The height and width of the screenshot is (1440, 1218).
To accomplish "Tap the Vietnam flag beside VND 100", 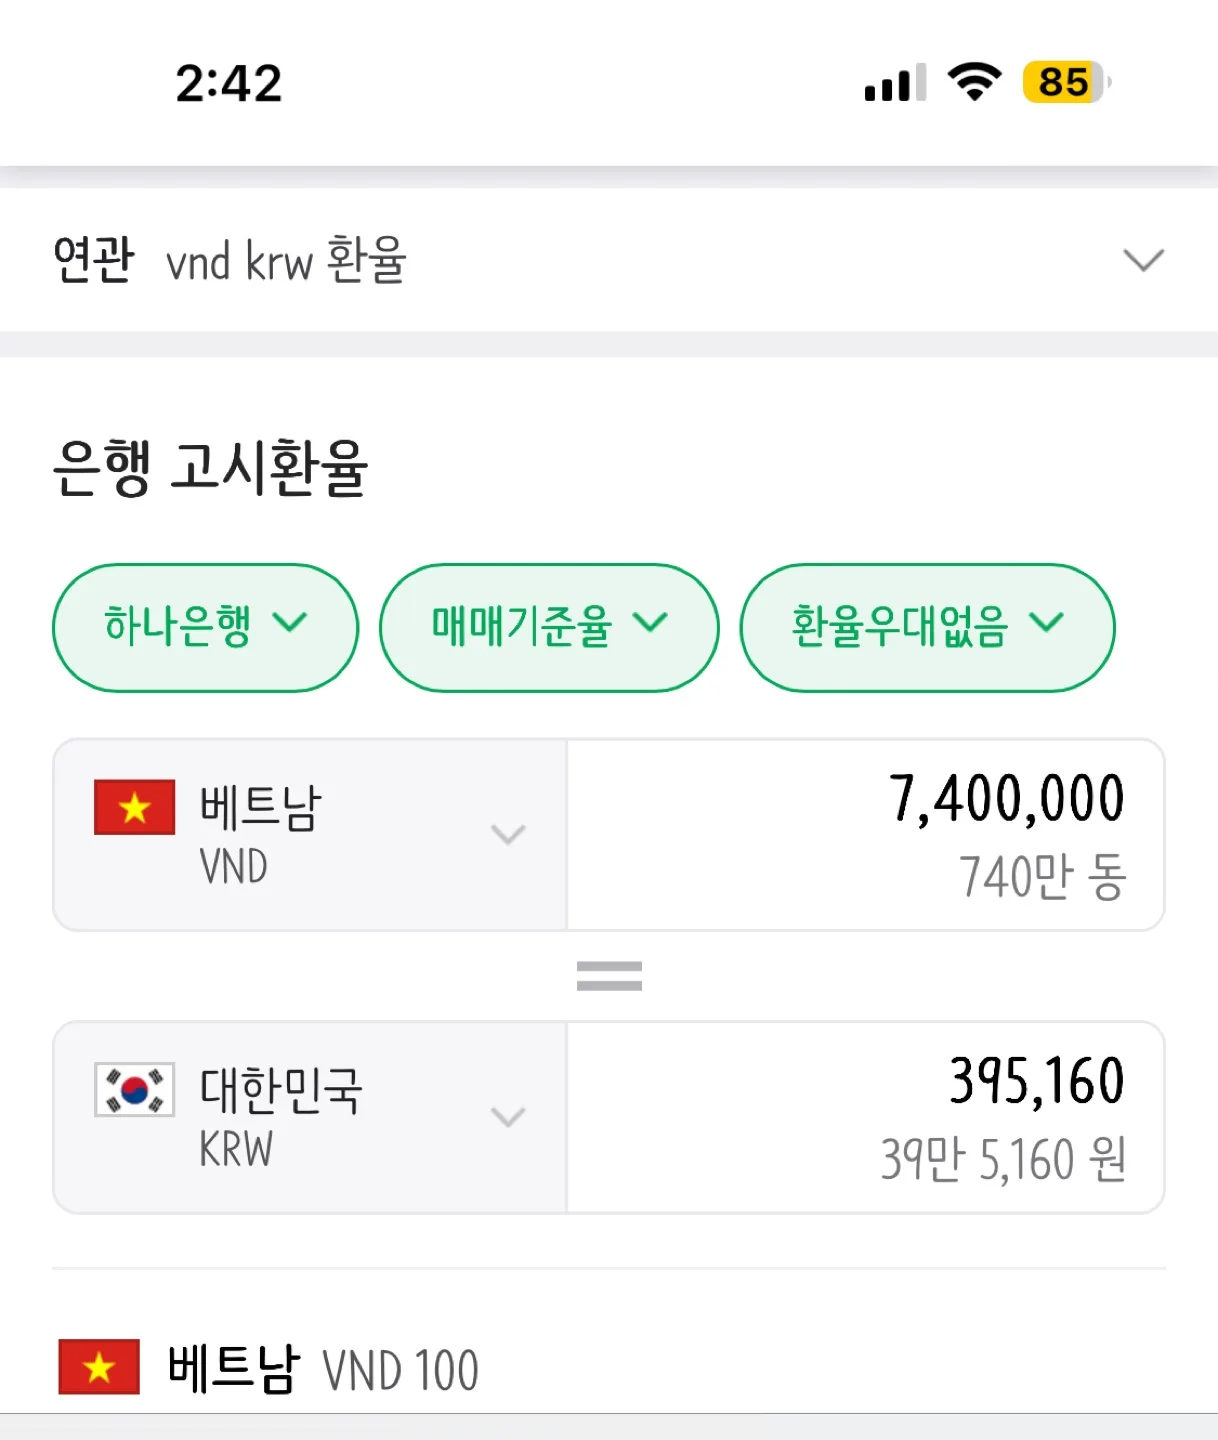I will pos(99,1367).
